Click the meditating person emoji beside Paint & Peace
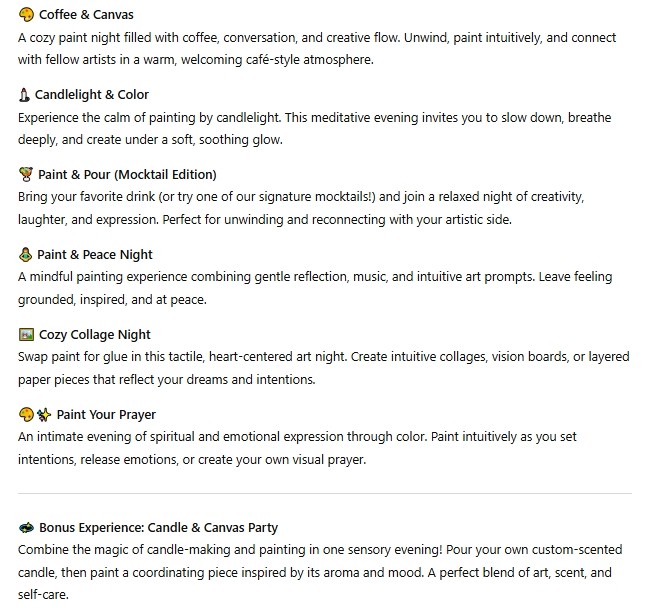646x608 pixels. click(x=26, y=255)
